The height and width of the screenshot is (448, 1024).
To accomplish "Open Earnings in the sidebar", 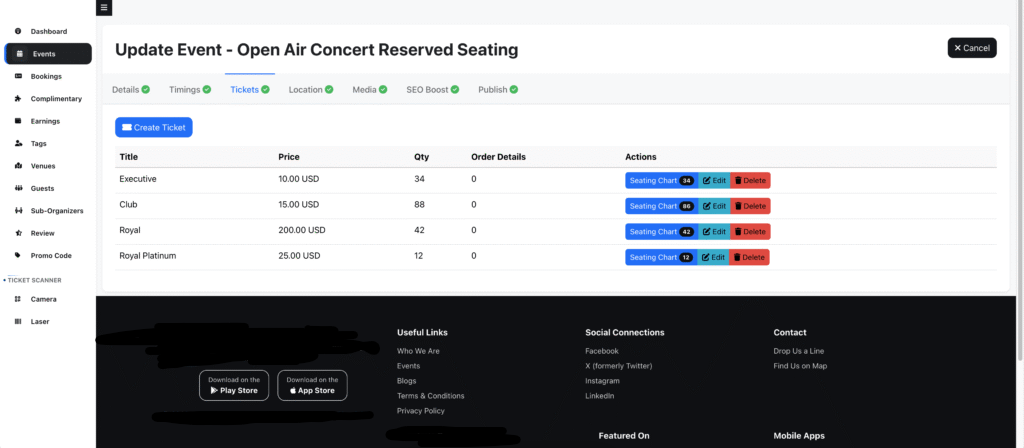I will 45,121.
